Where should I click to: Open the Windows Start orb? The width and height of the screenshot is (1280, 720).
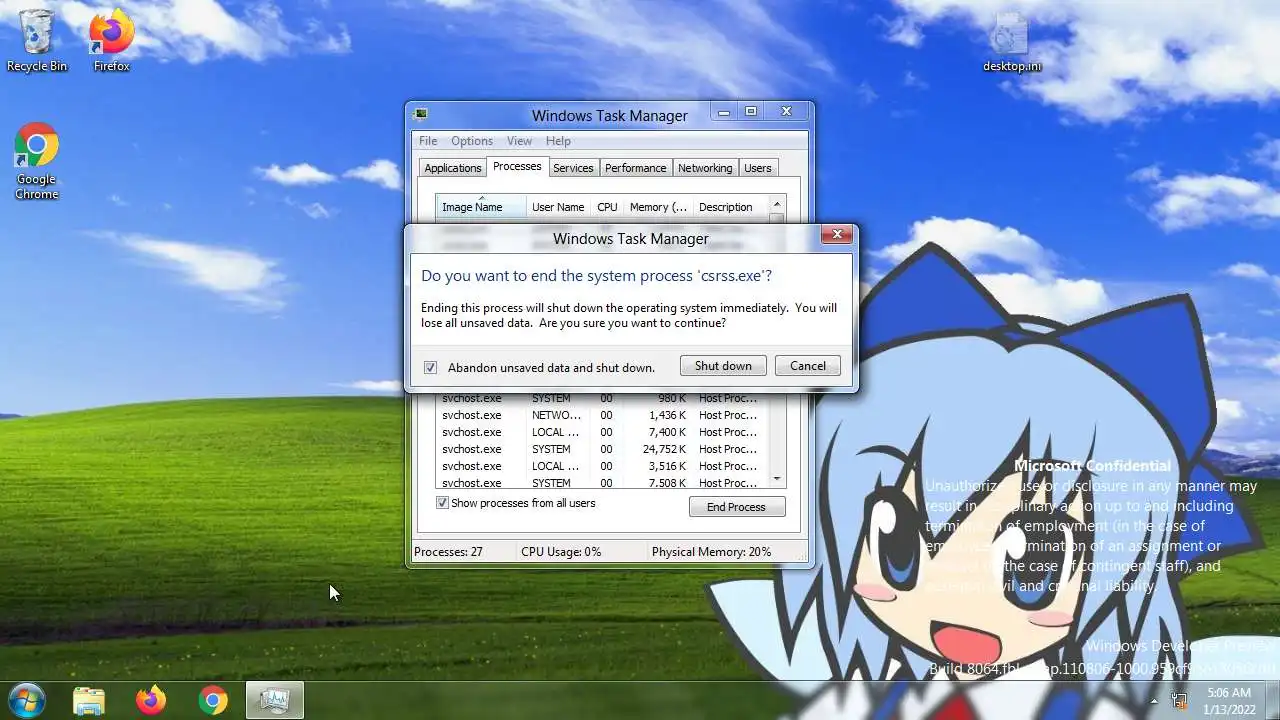tap(27, 699)
